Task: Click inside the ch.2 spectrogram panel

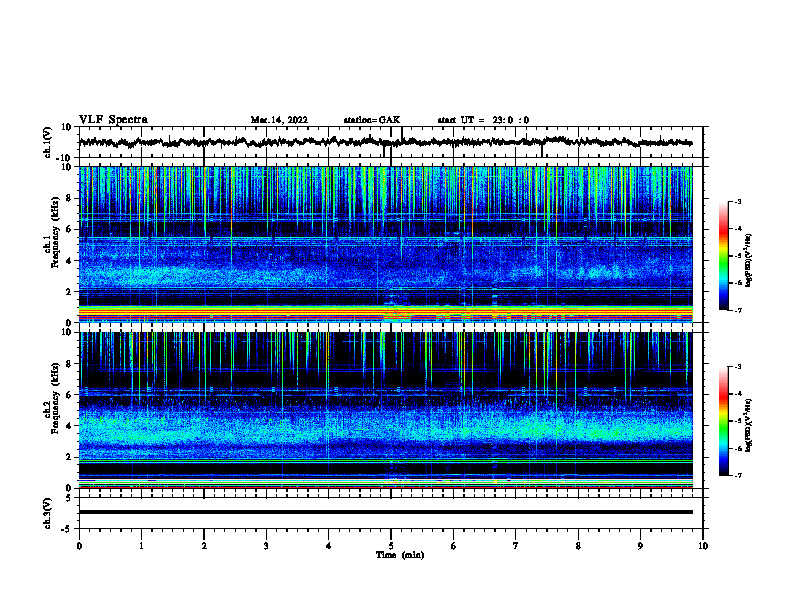Action: (385, 410)
